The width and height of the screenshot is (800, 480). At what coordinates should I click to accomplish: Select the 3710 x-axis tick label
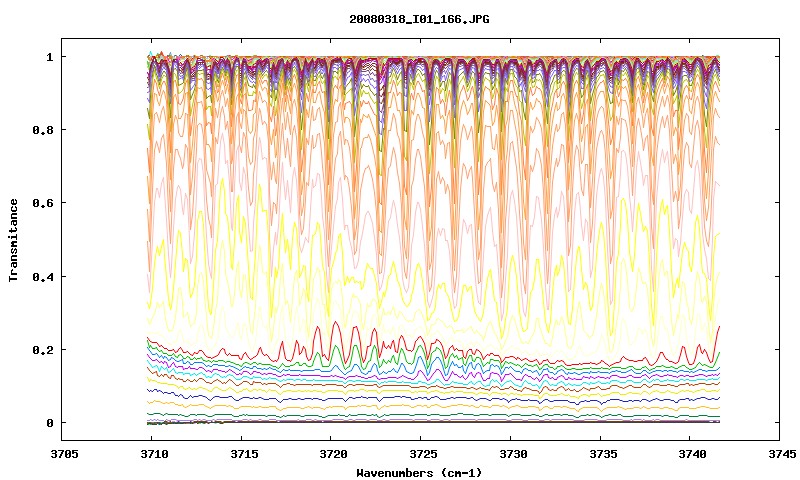click(154, 454)
